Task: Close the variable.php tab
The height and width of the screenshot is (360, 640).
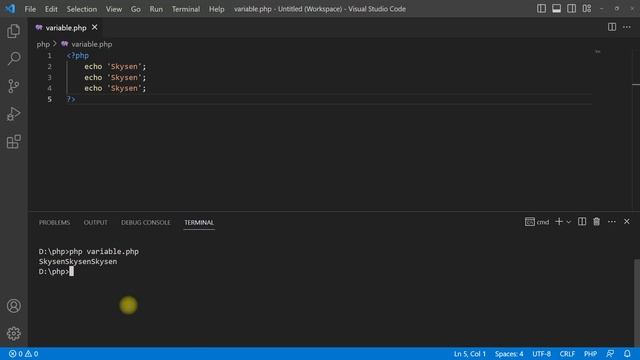Action: [95, 27]
